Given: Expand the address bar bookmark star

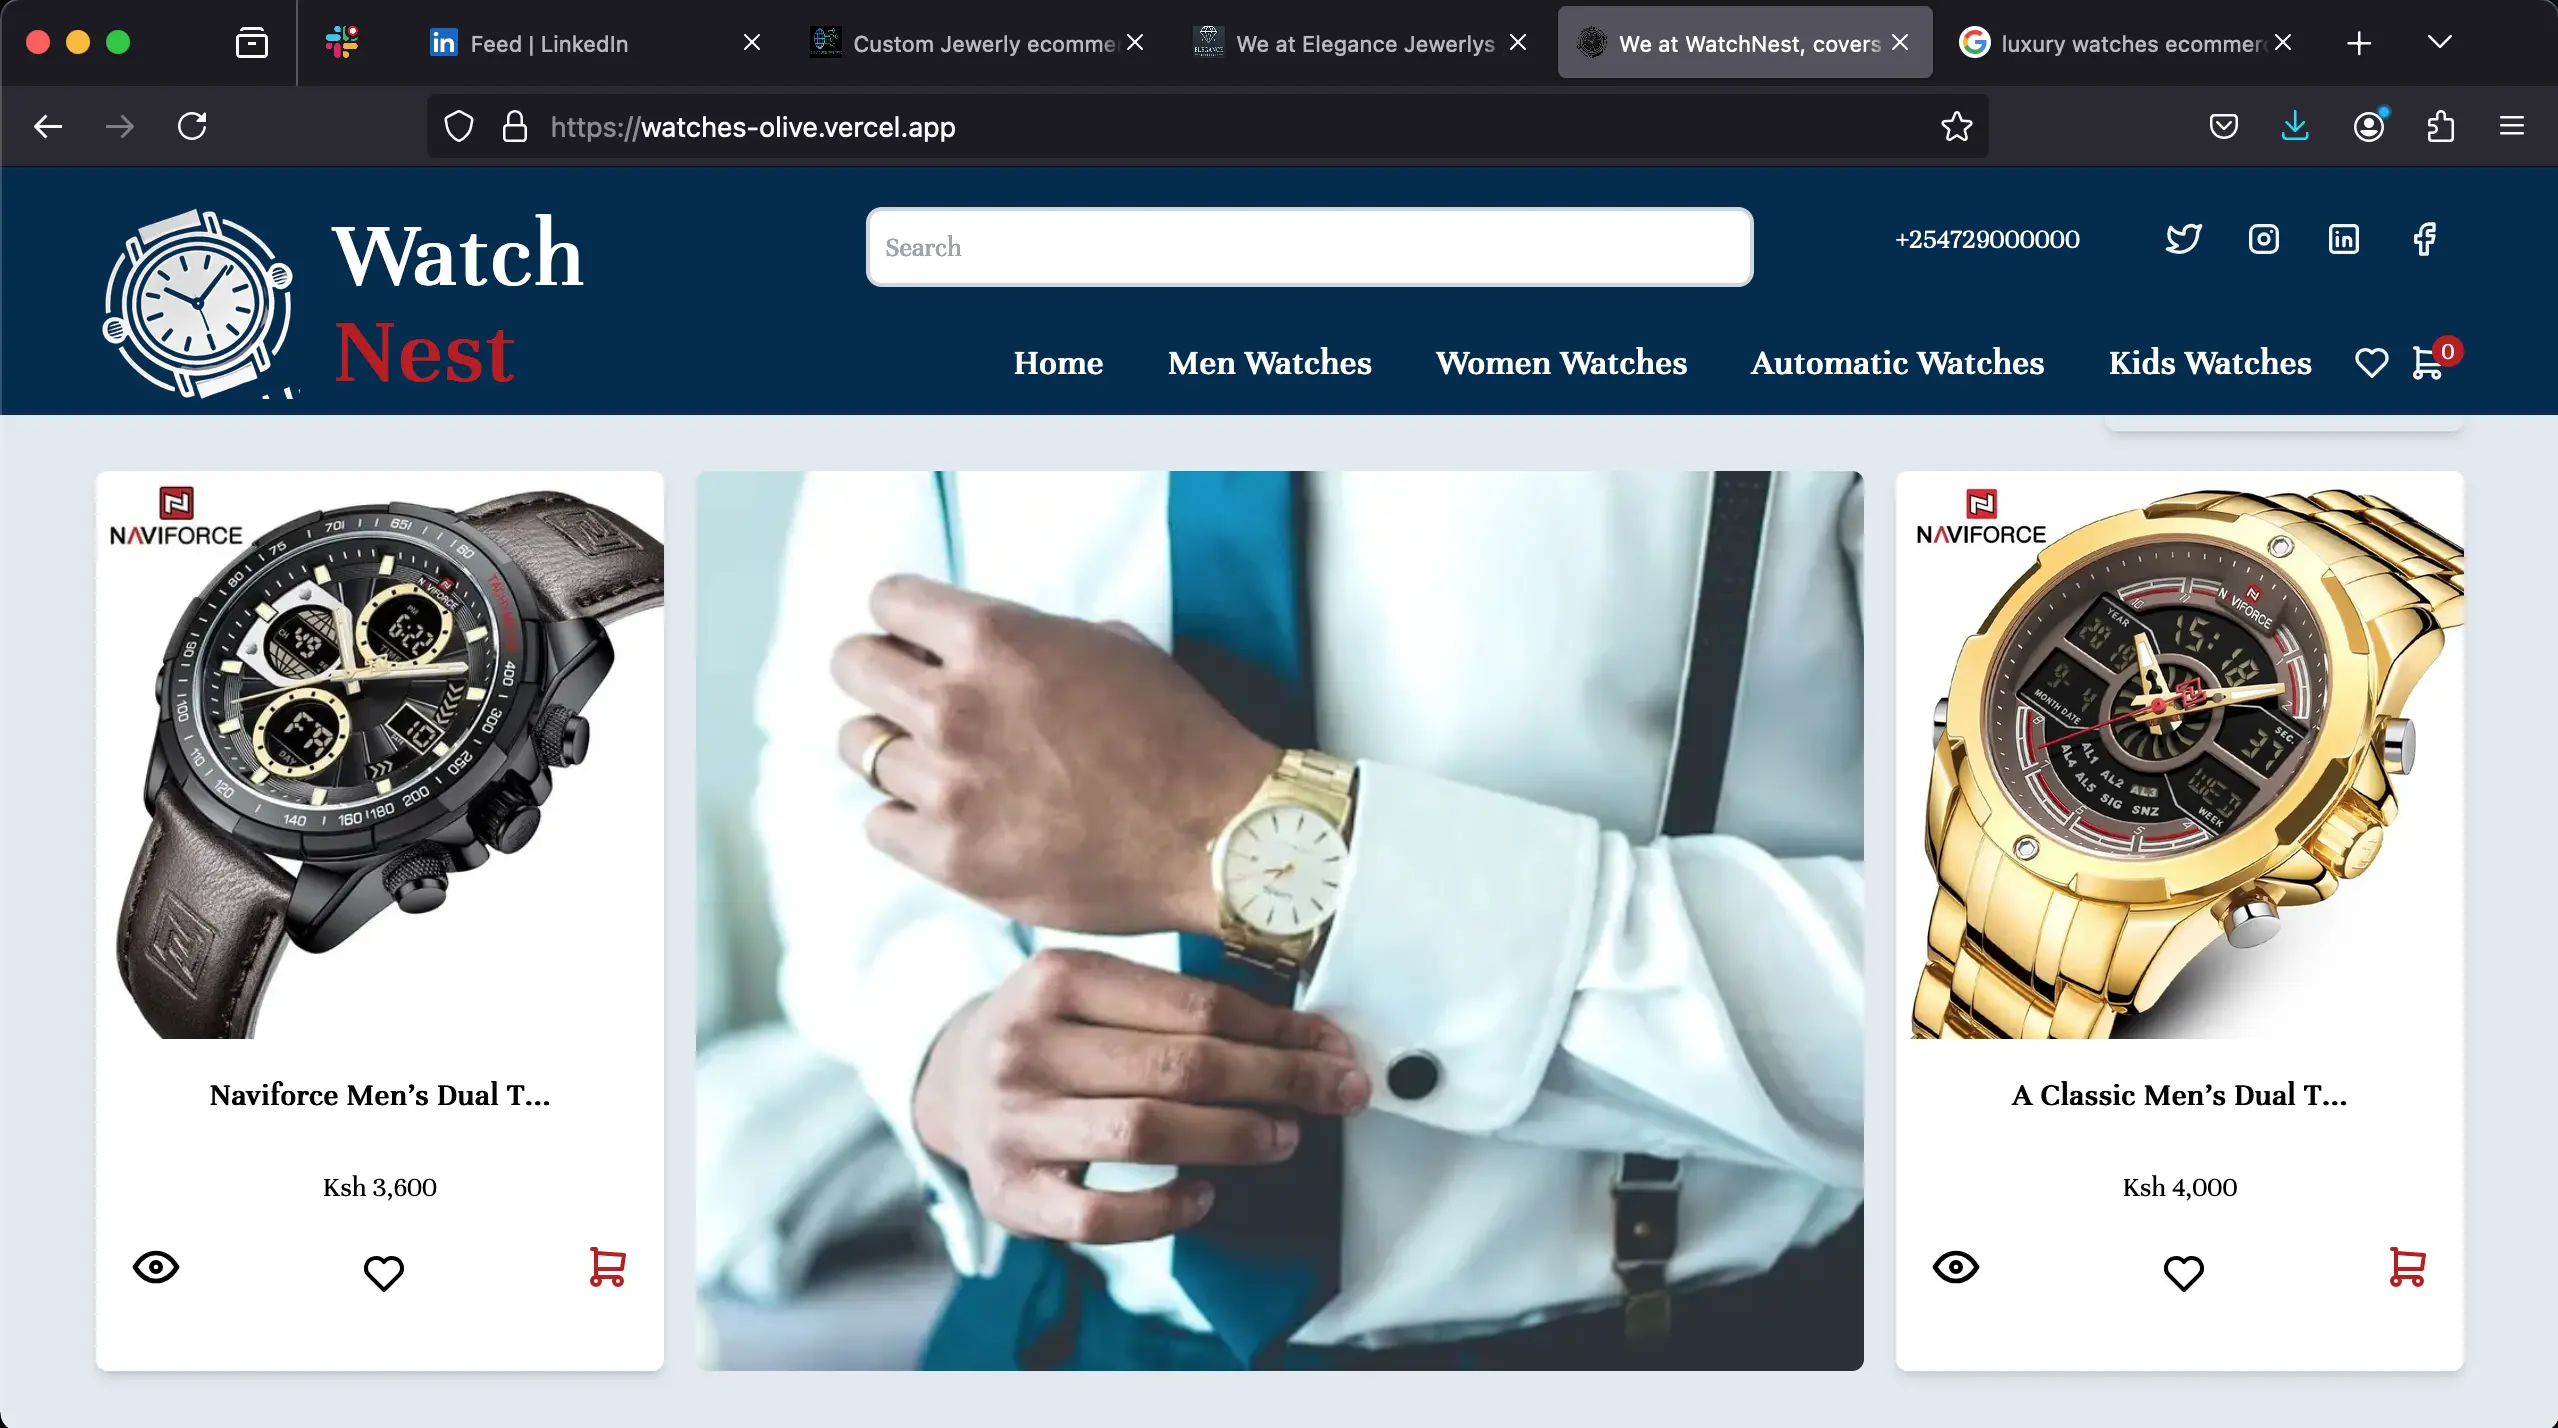Looking at the screenshot, I should pyautogui.click(x=1955, y=126).
